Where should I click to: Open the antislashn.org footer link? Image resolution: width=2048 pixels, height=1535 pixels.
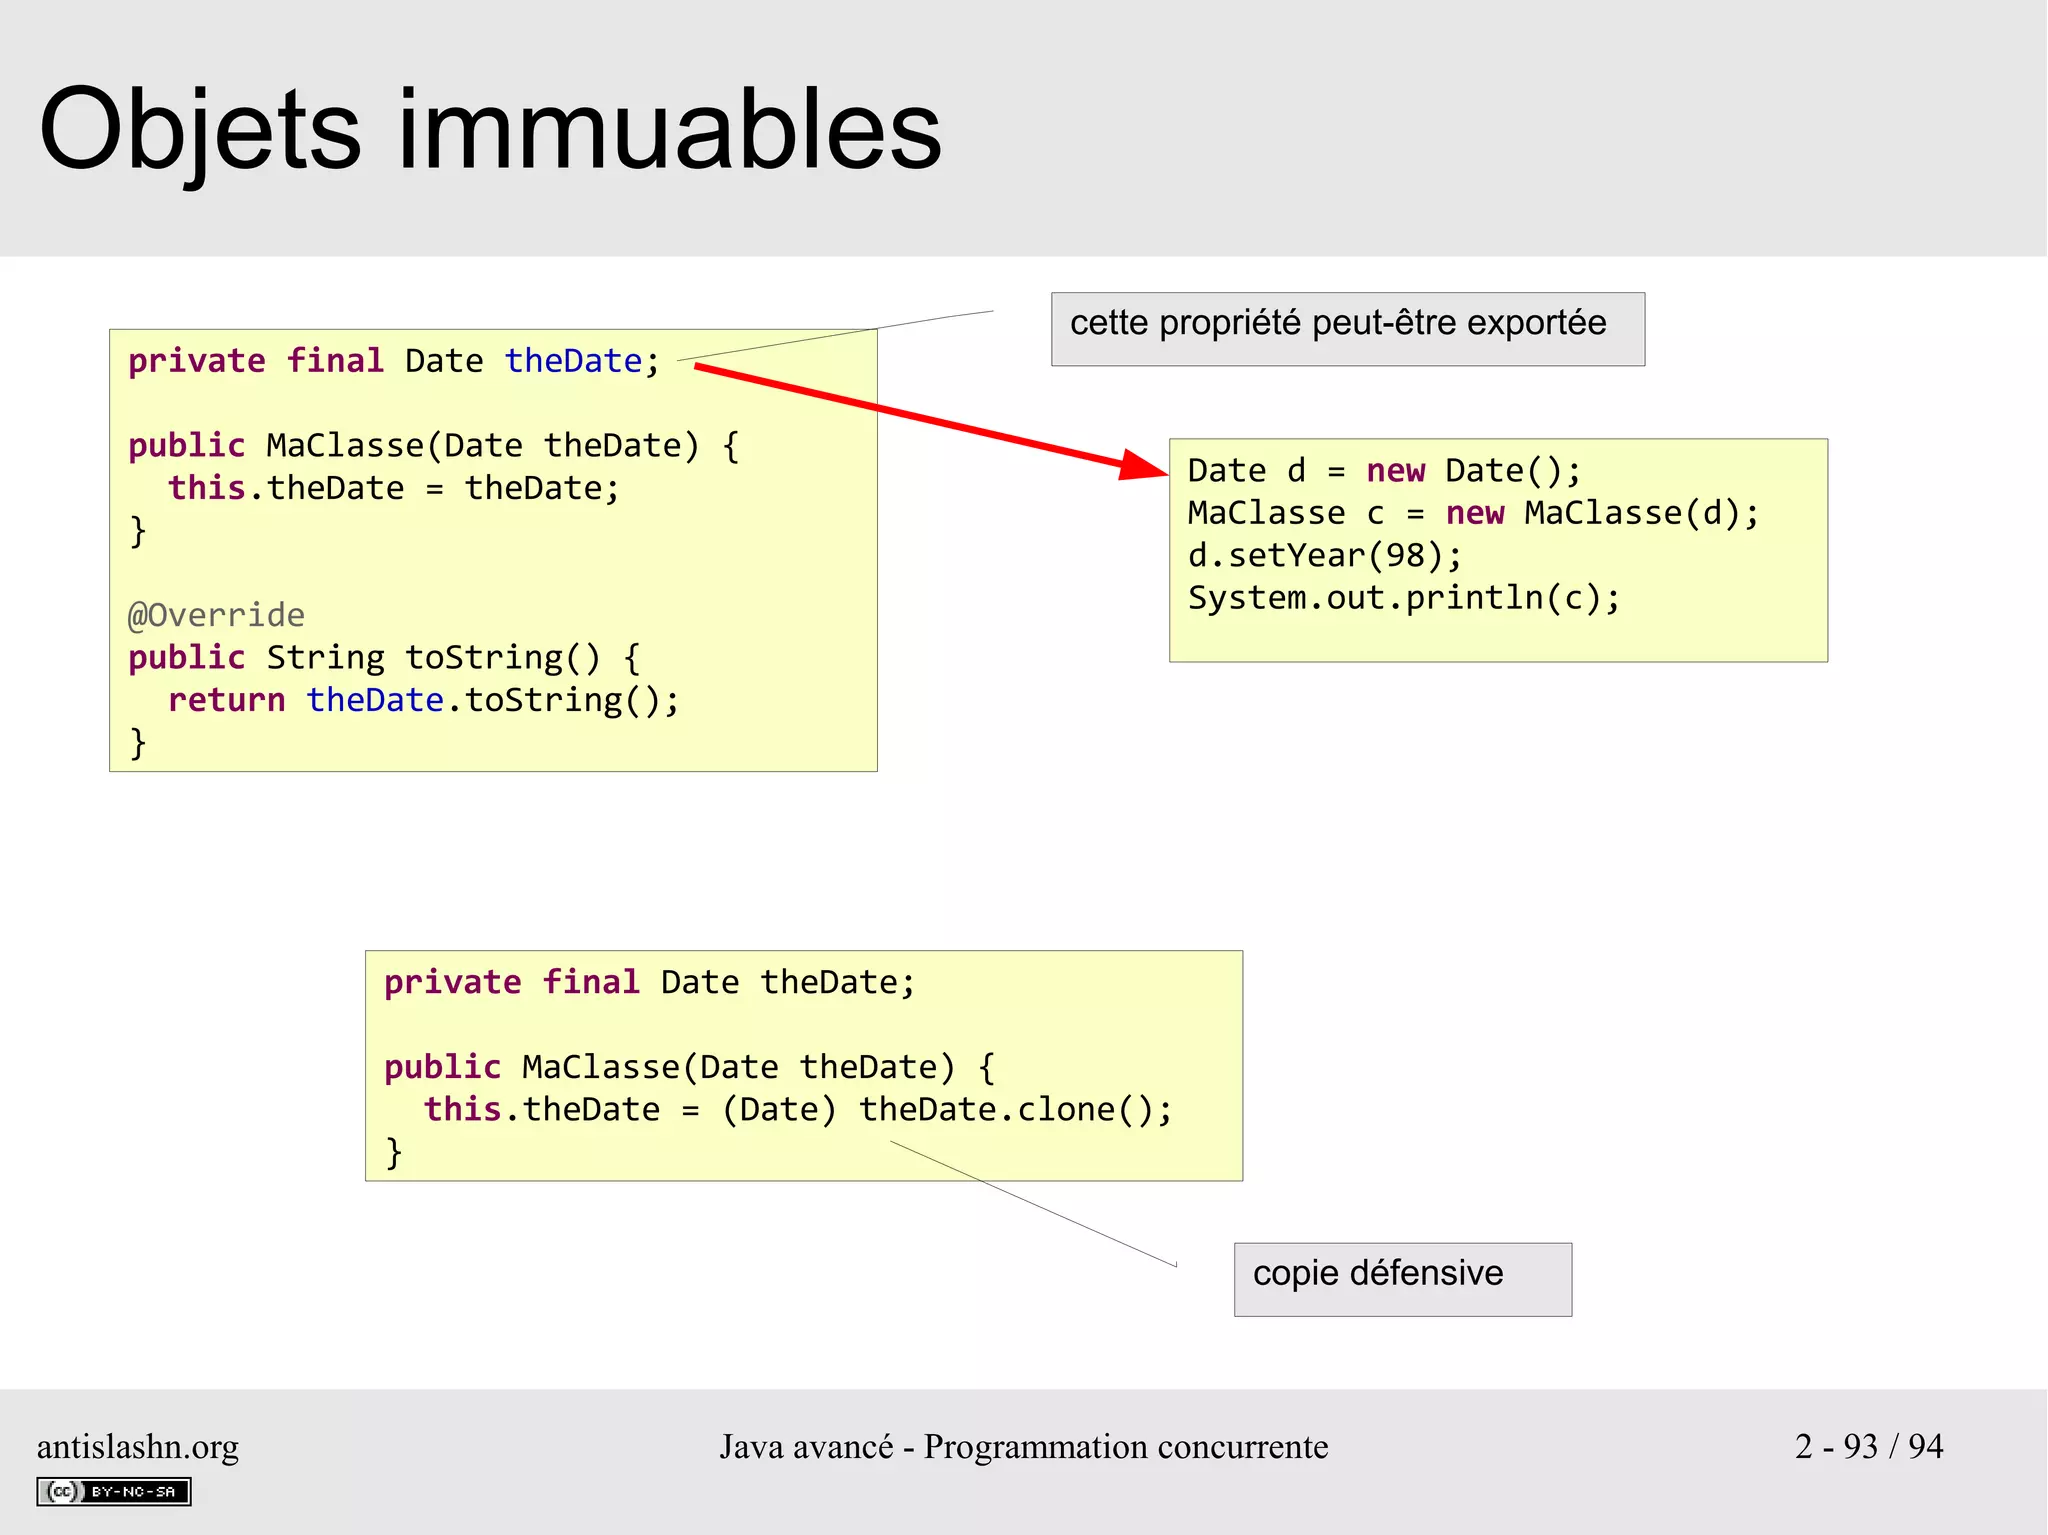[138, 1447]
